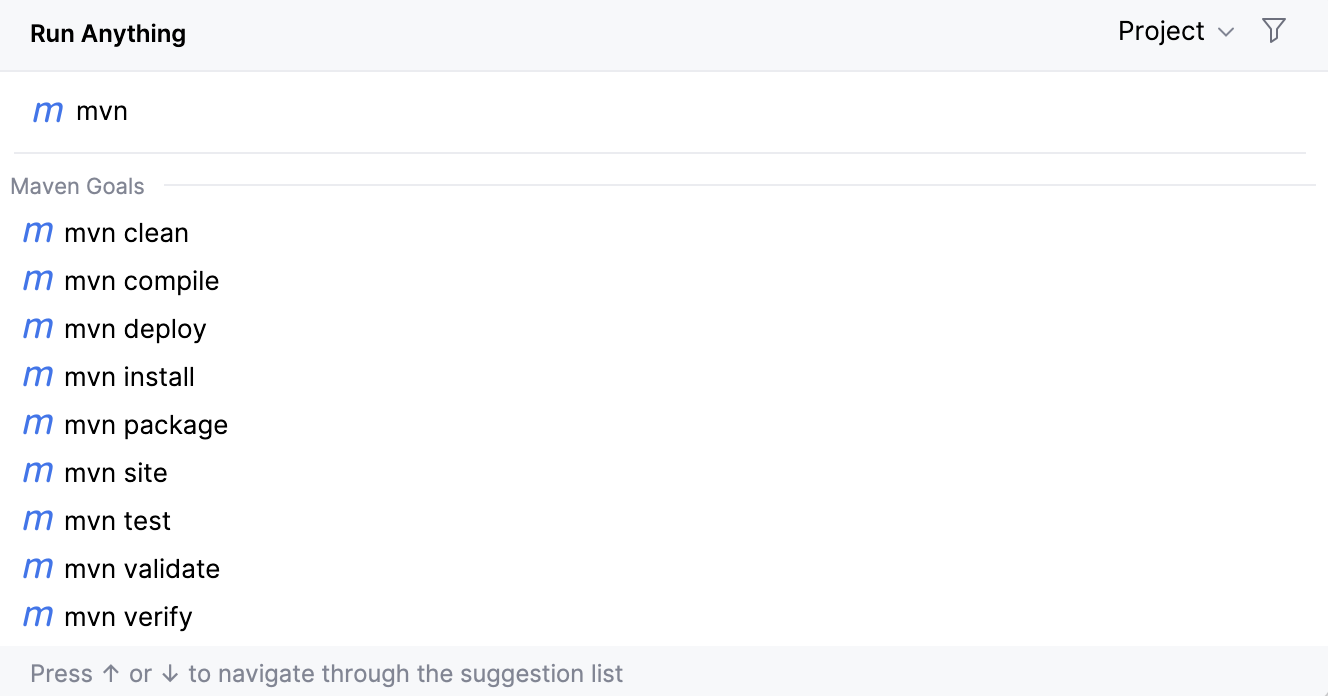1328x696 pixels.
Task: Click the Maven icon next to mvn clean
Action: tap(37, 232)
